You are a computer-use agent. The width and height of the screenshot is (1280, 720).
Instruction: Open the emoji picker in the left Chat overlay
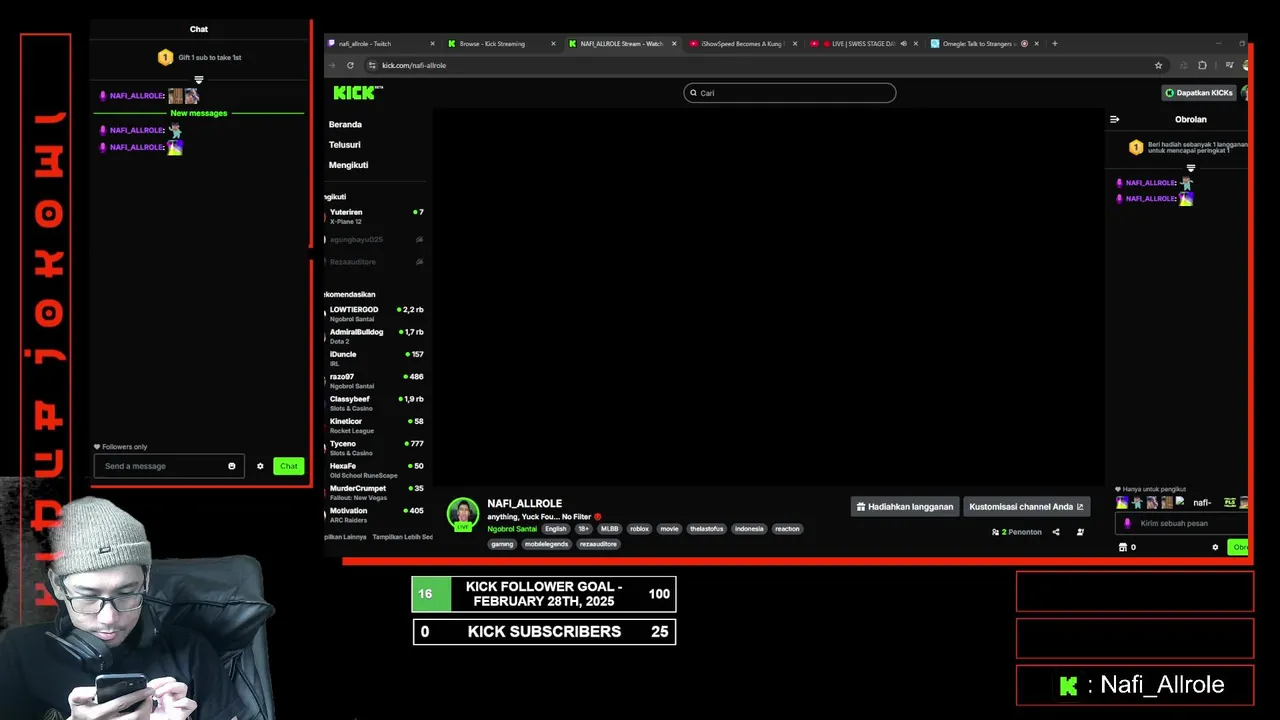232,466
